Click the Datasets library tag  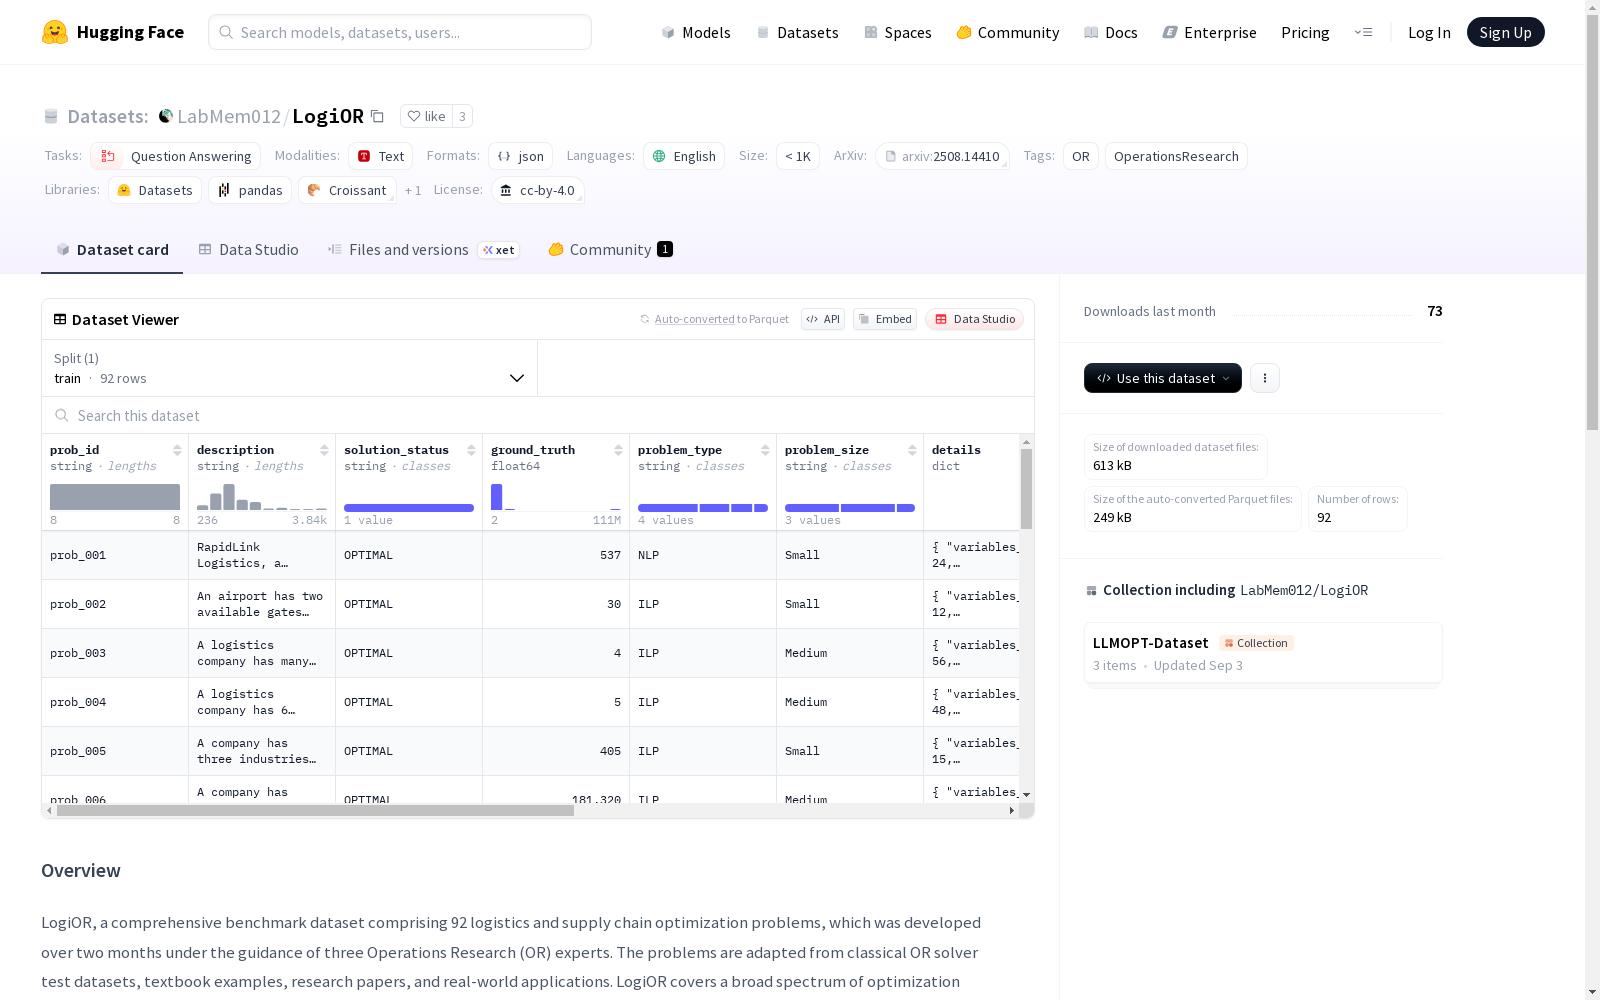pyautogui.click(x=155, y=190)
